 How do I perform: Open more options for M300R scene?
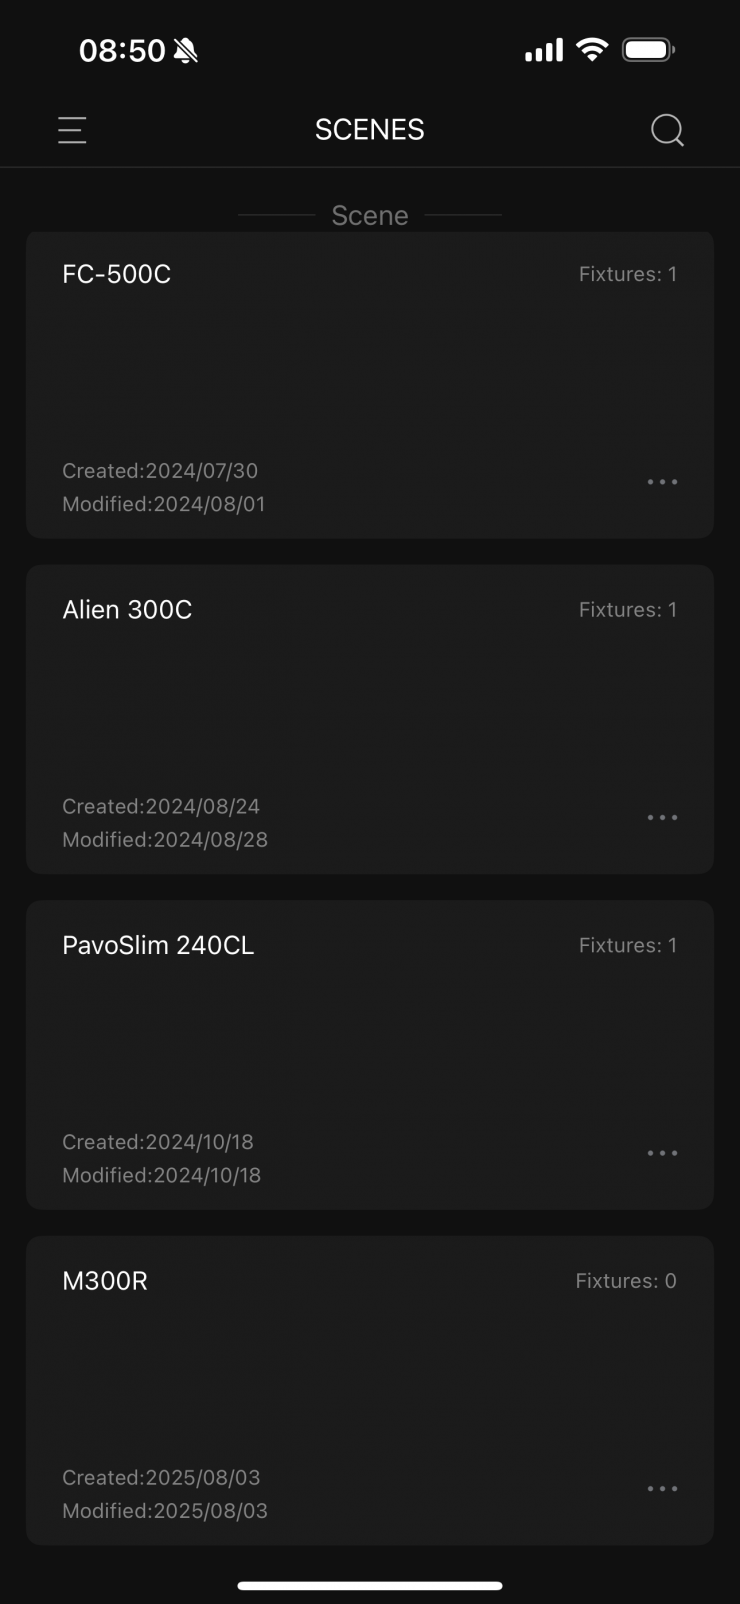(662, 1489)
